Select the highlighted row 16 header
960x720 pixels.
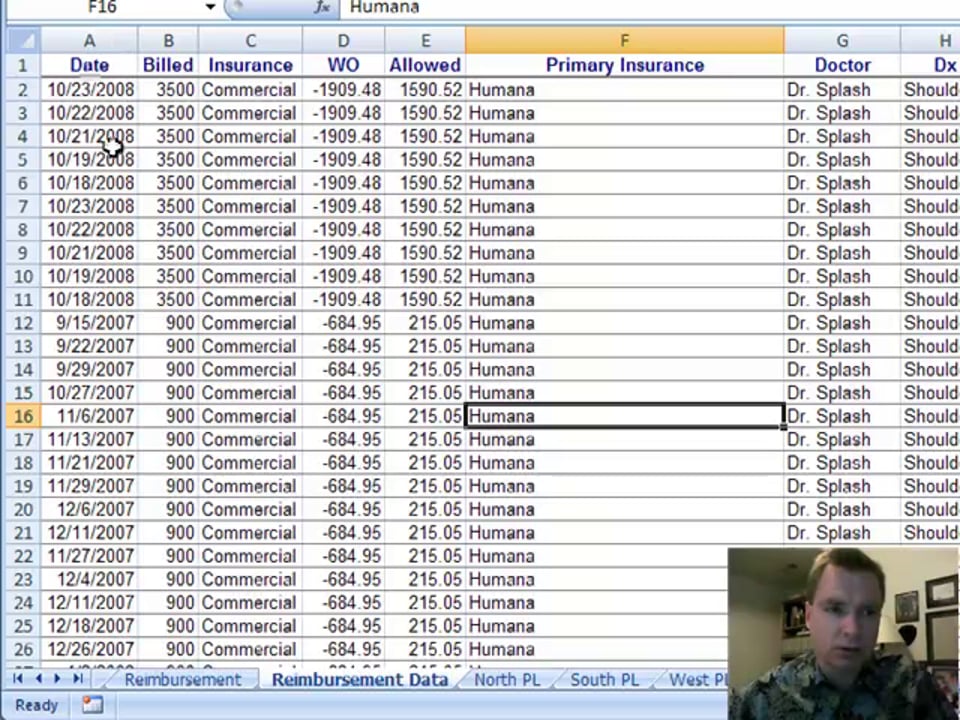(x=23, y=416)
